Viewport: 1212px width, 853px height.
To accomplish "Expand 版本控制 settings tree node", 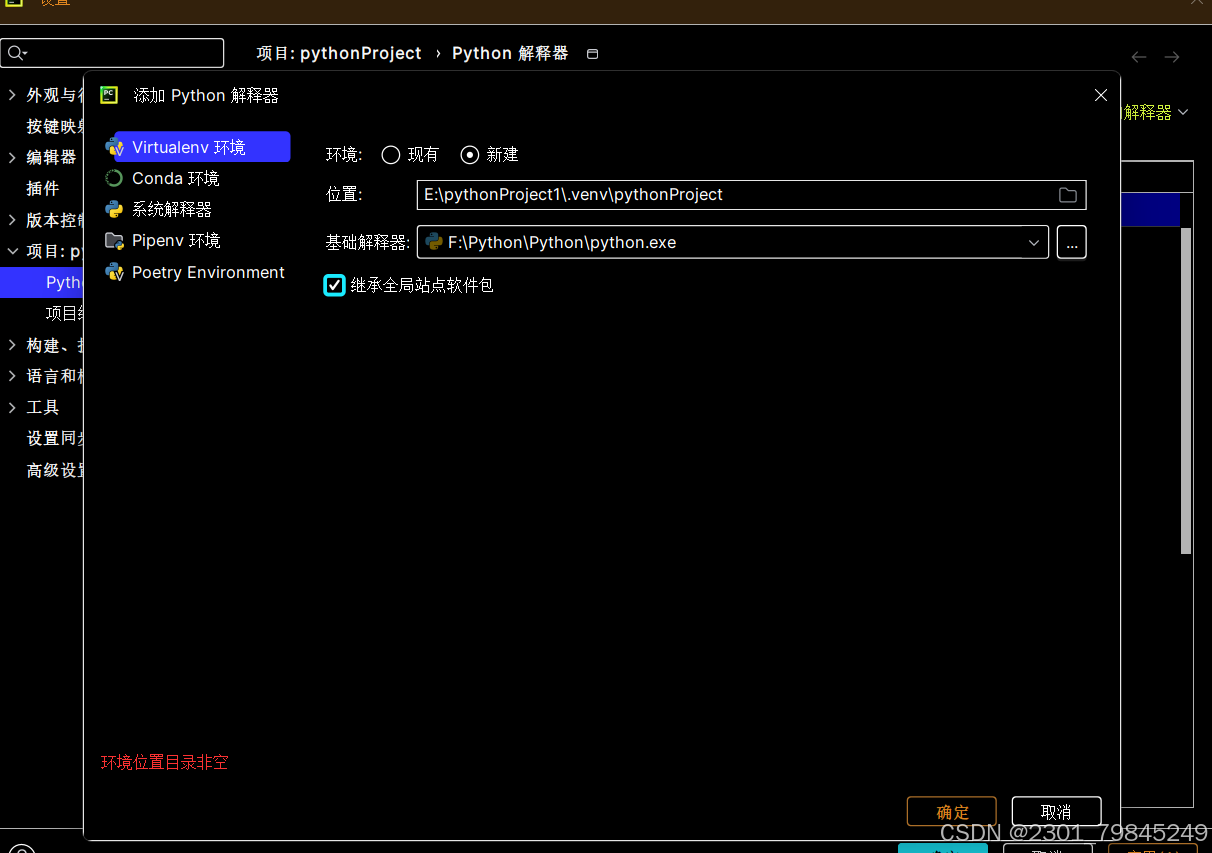I will pyautogui.click(x=12, y=220).
